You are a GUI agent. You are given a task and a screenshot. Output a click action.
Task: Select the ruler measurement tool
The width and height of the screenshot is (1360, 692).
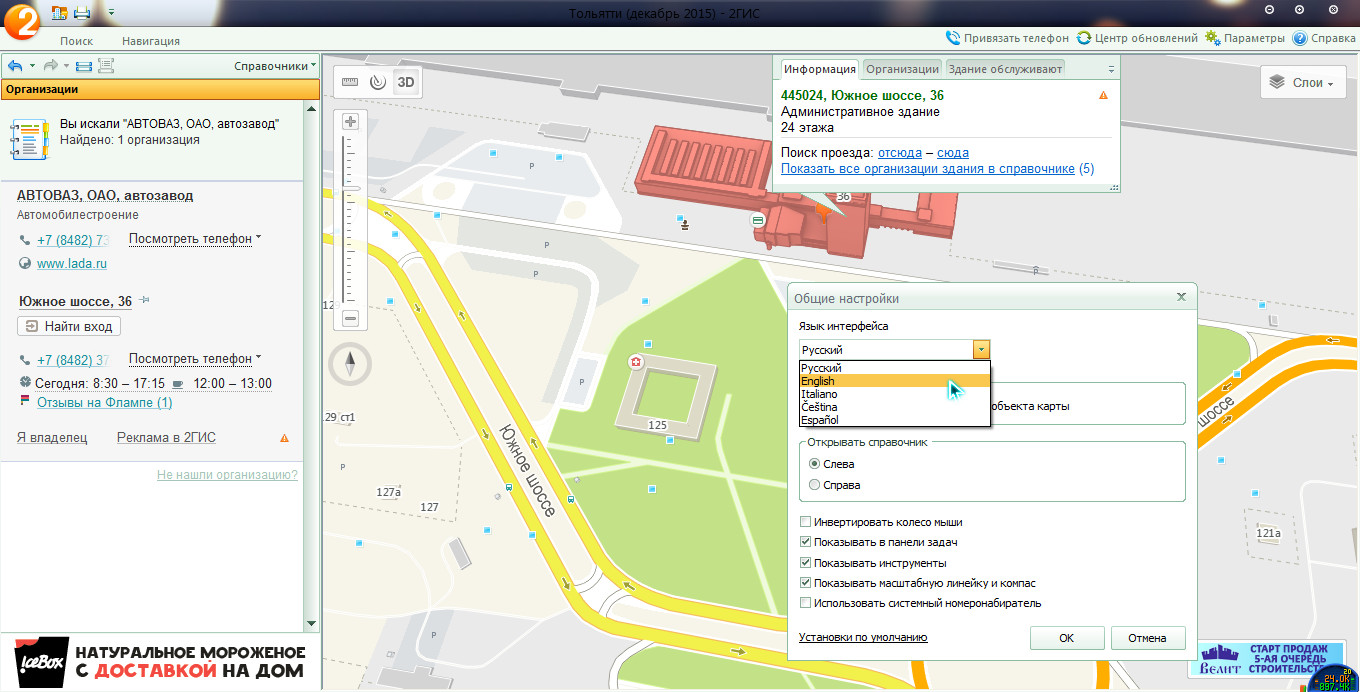tap(350, 83)
